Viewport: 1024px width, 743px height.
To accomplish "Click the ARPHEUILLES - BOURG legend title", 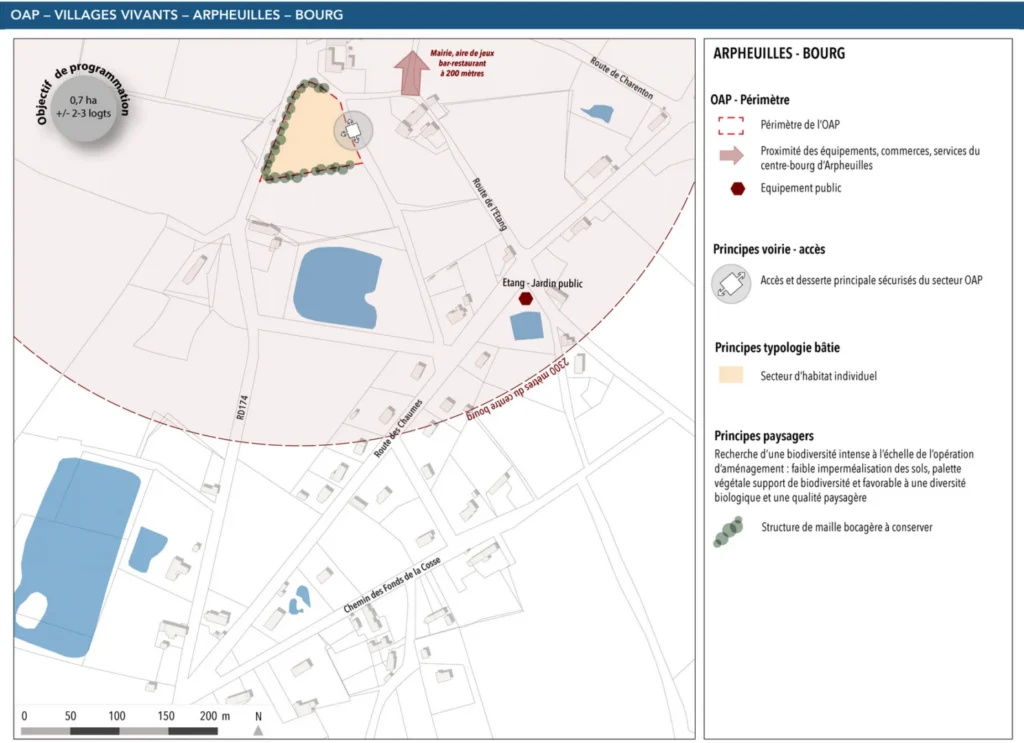I will (x=779, y=53).
